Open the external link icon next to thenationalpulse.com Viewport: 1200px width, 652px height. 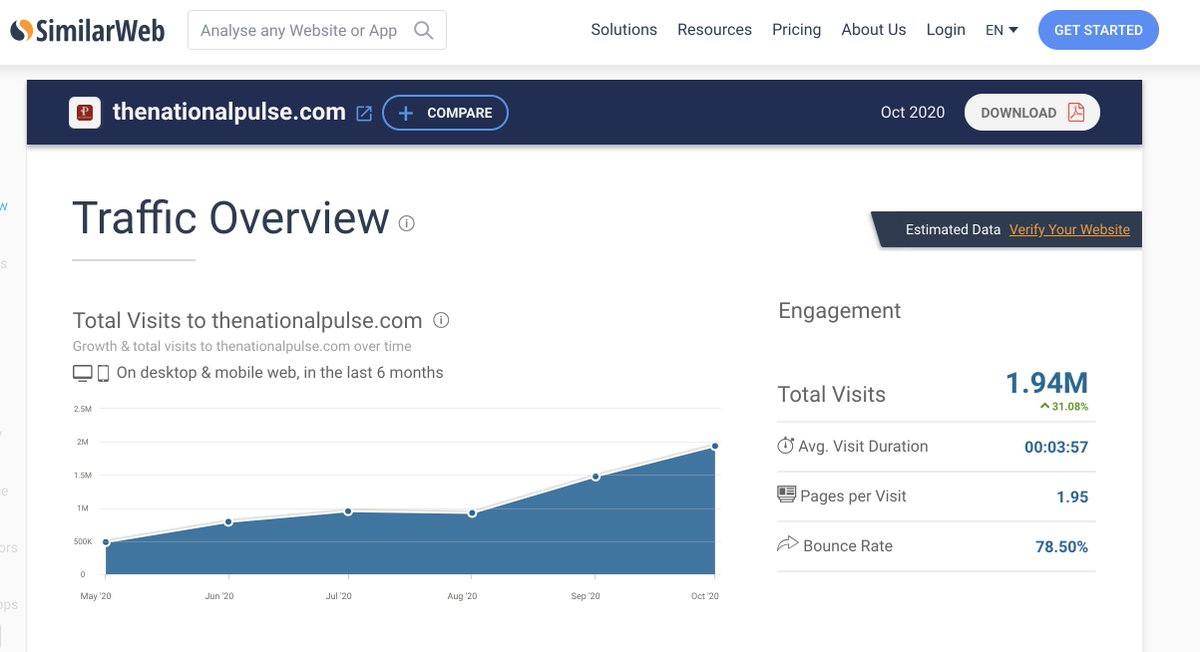[x=364, y=114]
